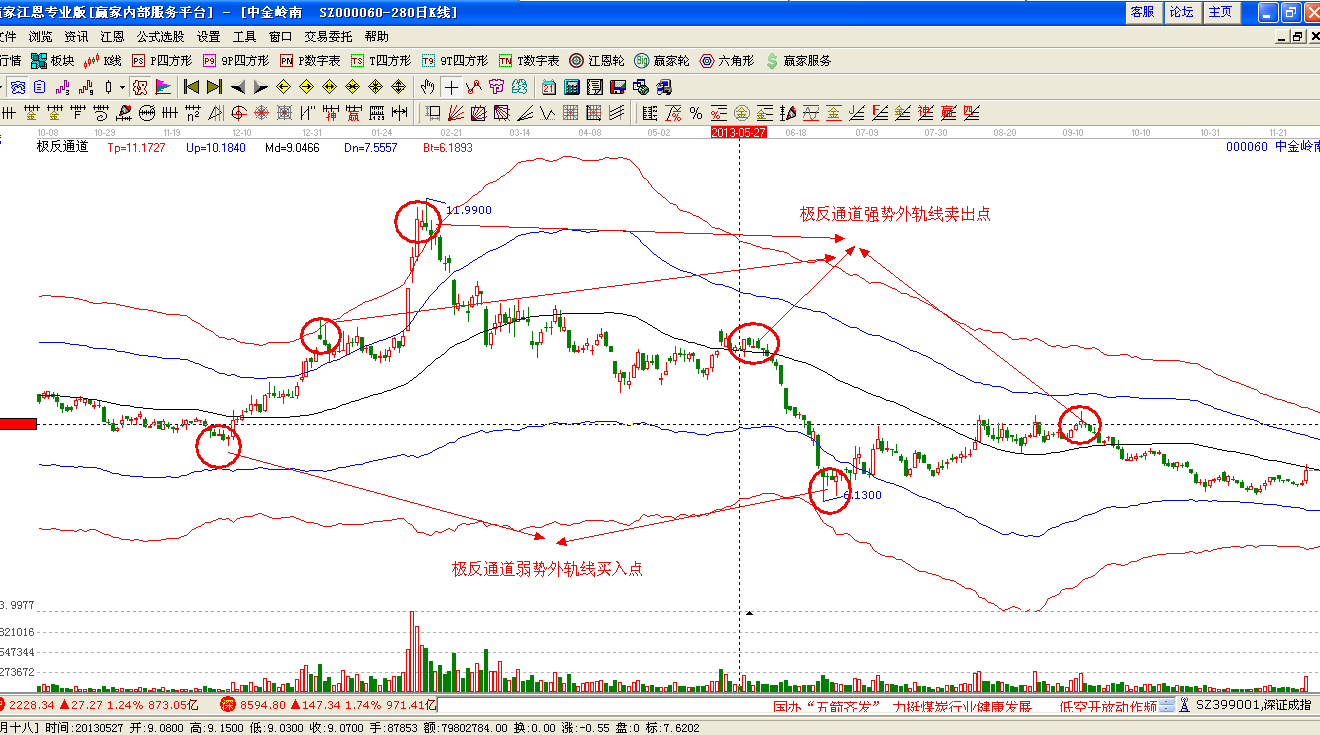
Task: Expand dropdown arrow beside candlestick icon
Action: click(122, 87)
